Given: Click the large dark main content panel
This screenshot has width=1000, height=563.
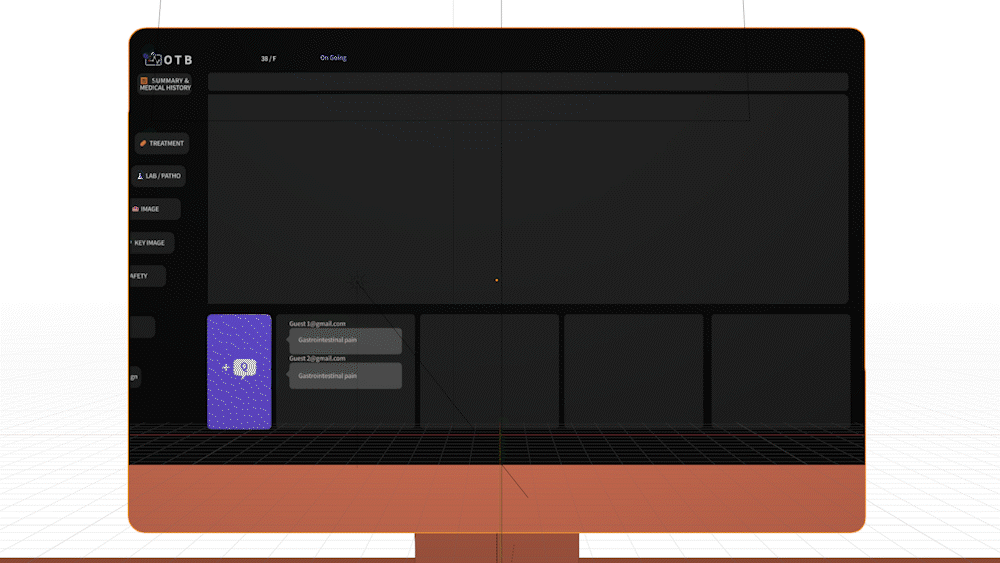Looking at the screenshot, I should [x=528, y=199].
